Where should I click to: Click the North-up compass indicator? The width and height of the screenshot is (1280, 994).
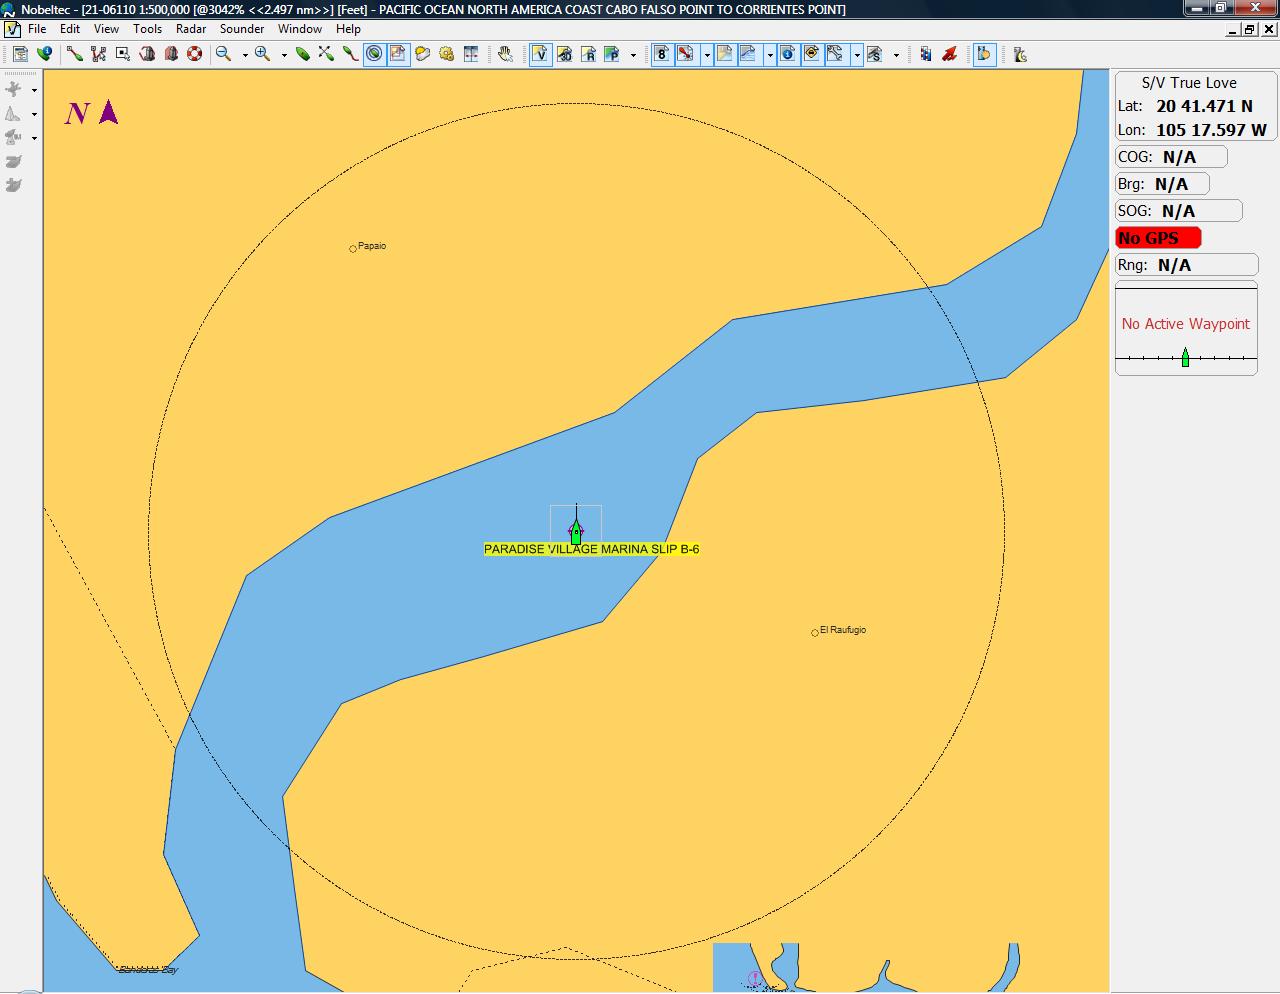[x=92, y=113]
